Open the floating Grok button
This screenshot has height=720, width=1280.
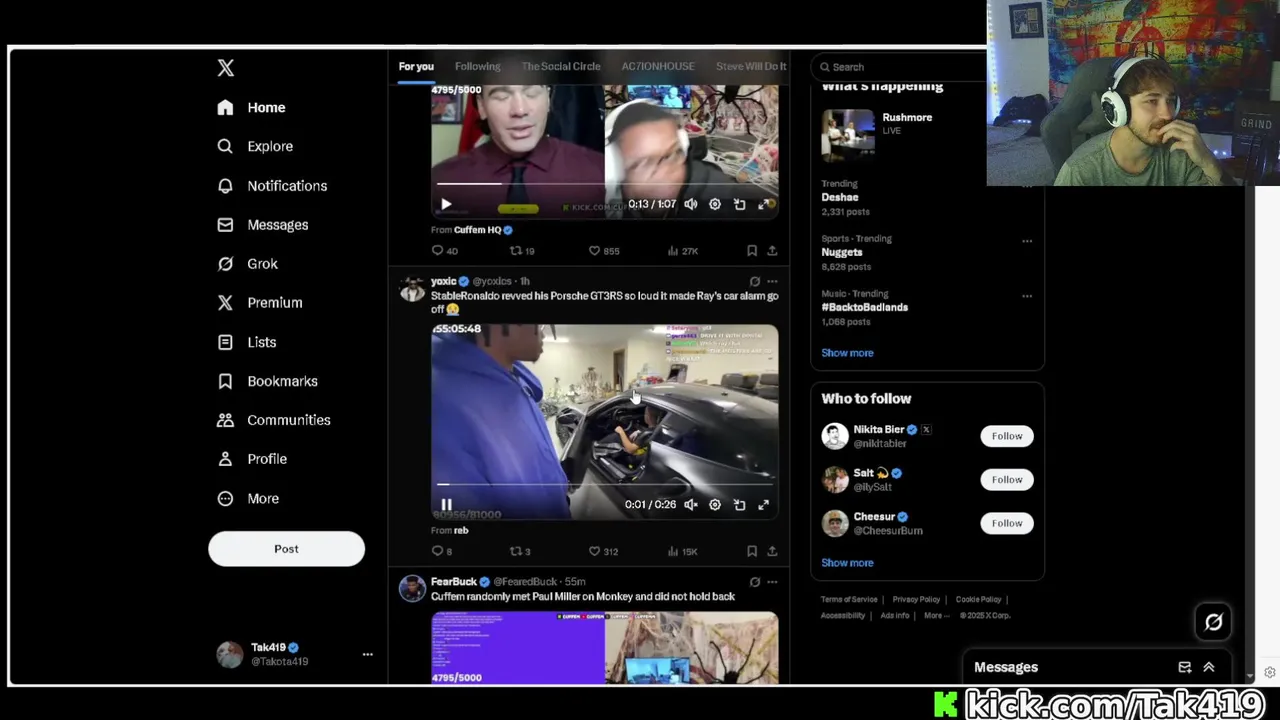pos(1213,622)
